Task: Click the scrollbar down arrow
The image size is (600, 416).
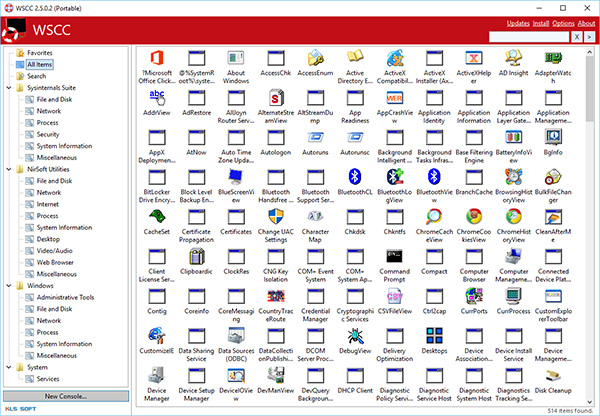Action: point(589,402)
